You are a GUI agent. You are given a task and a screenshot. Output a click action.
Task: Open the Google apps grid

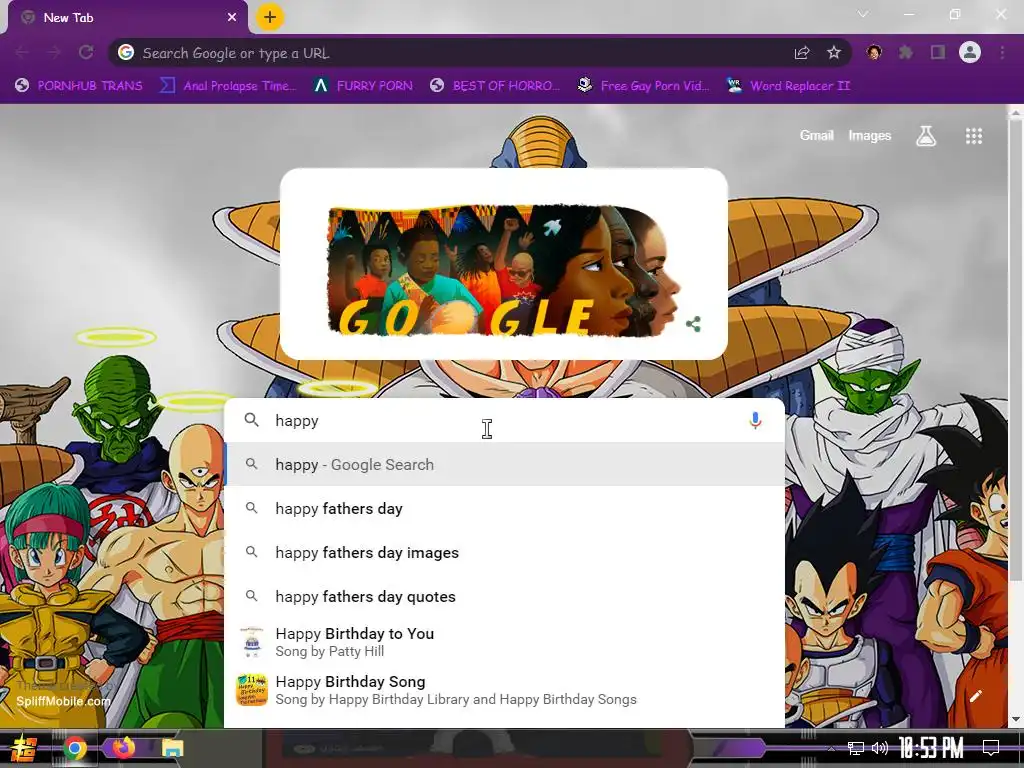(x=974, y=136)
